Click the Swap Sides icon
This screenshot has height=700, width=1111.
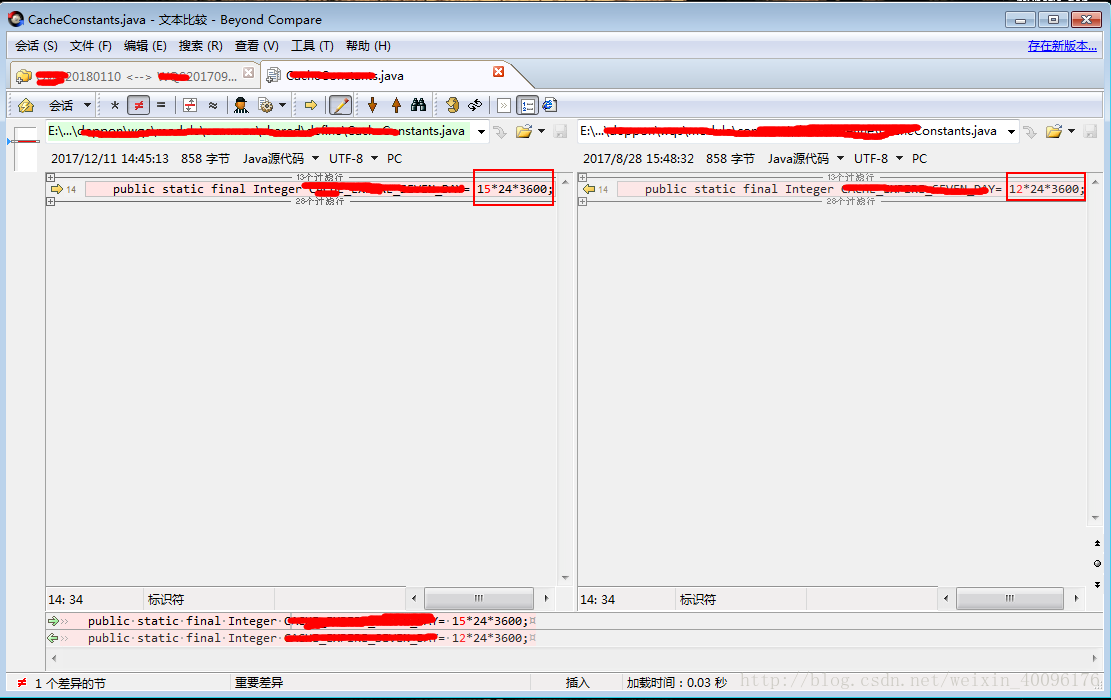tap(475, 106)
